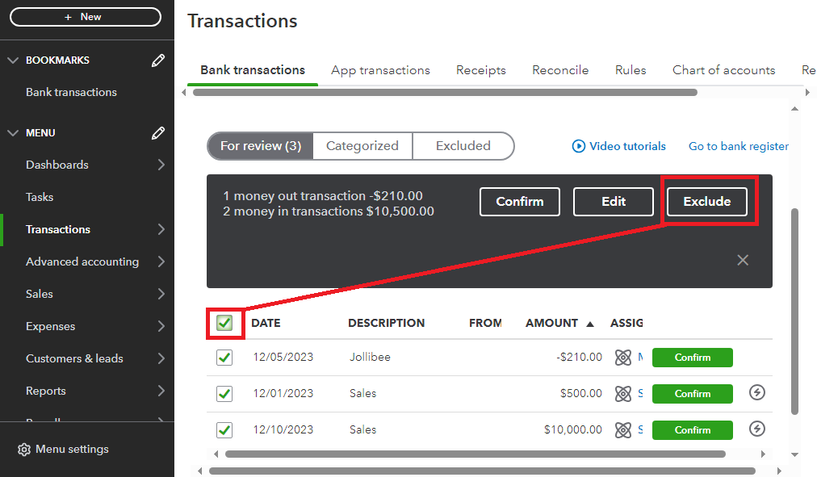Expand the Sales submenu arrow
Image resolution: width=817 pixels, height=477 pixels.
click(x=162, y=294)
